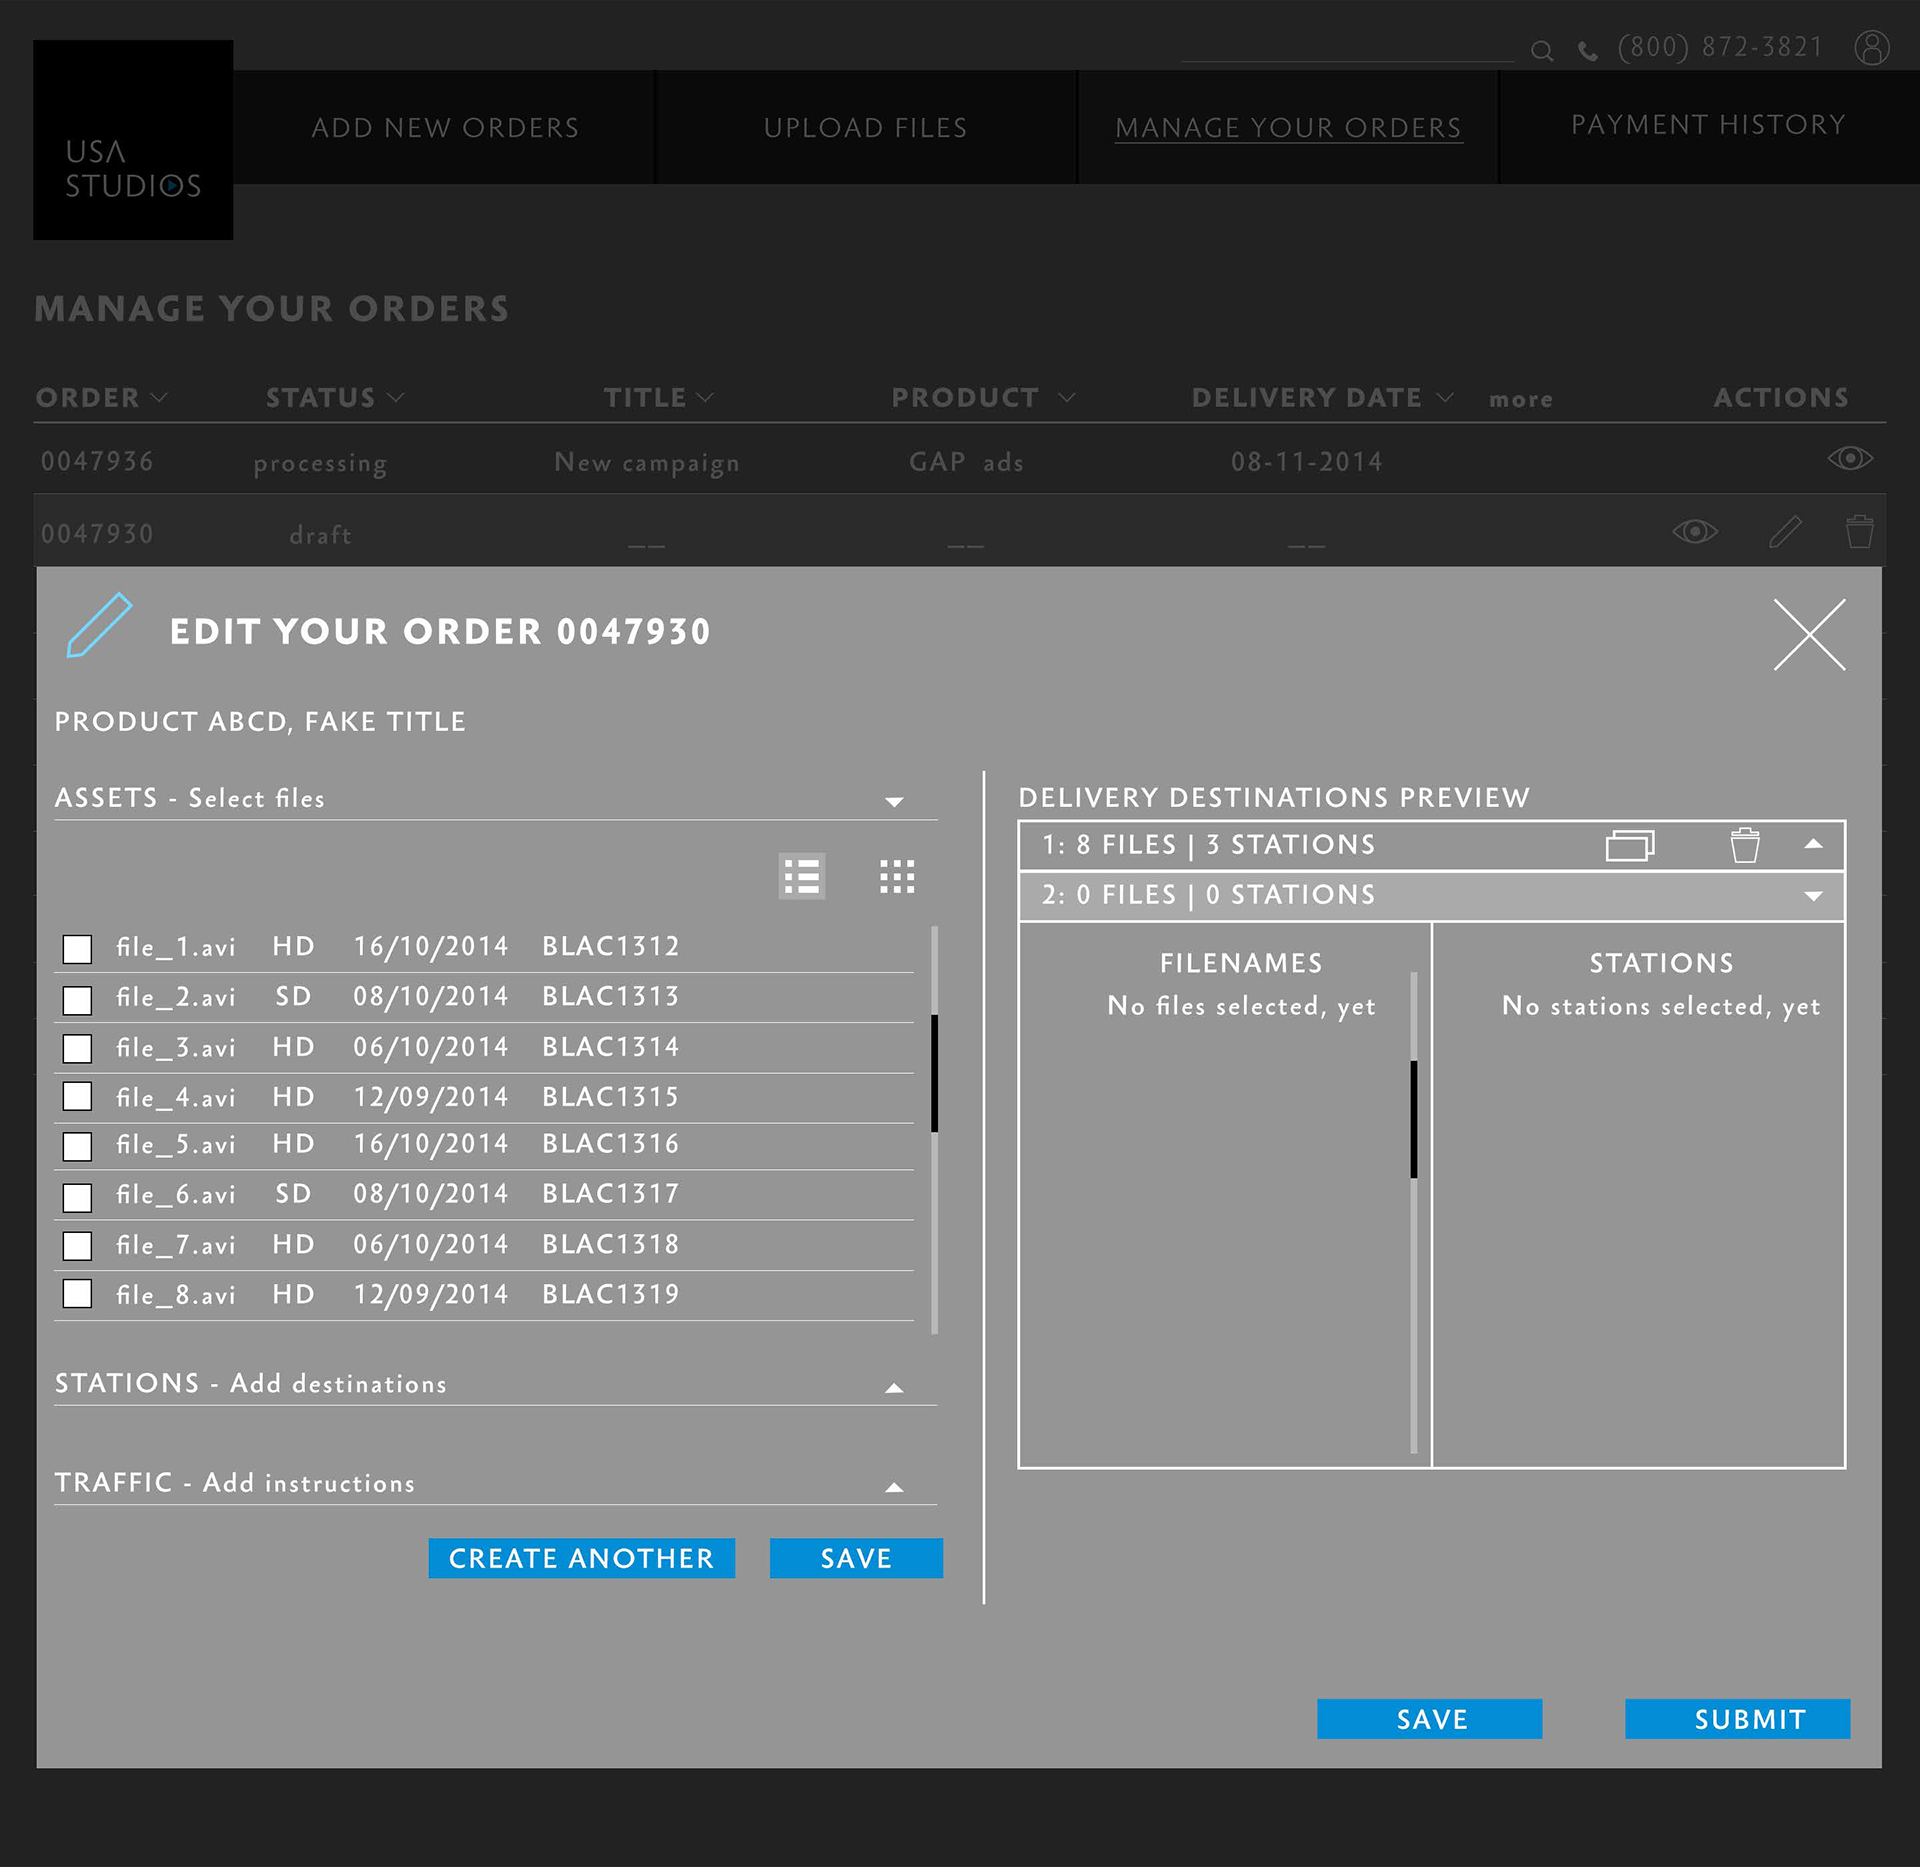Click the Create Another button
Image resolution: width=1920 pixels, height=1867 pixels.
tap(581, 1558)
